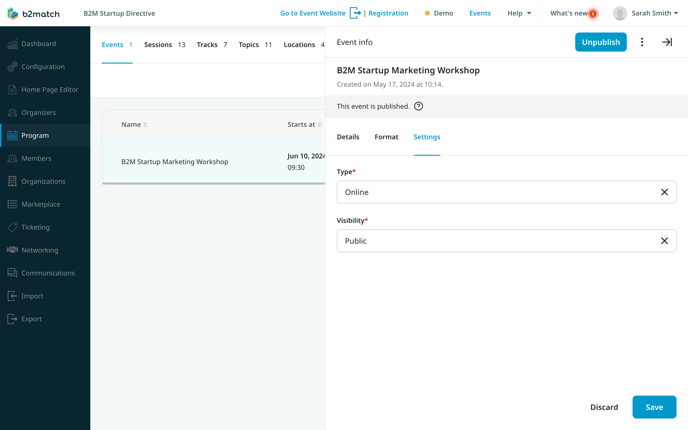The height and width of the screenshot is (430, 688).
Task: Clear the Type field value
Action: pos(664,192)
